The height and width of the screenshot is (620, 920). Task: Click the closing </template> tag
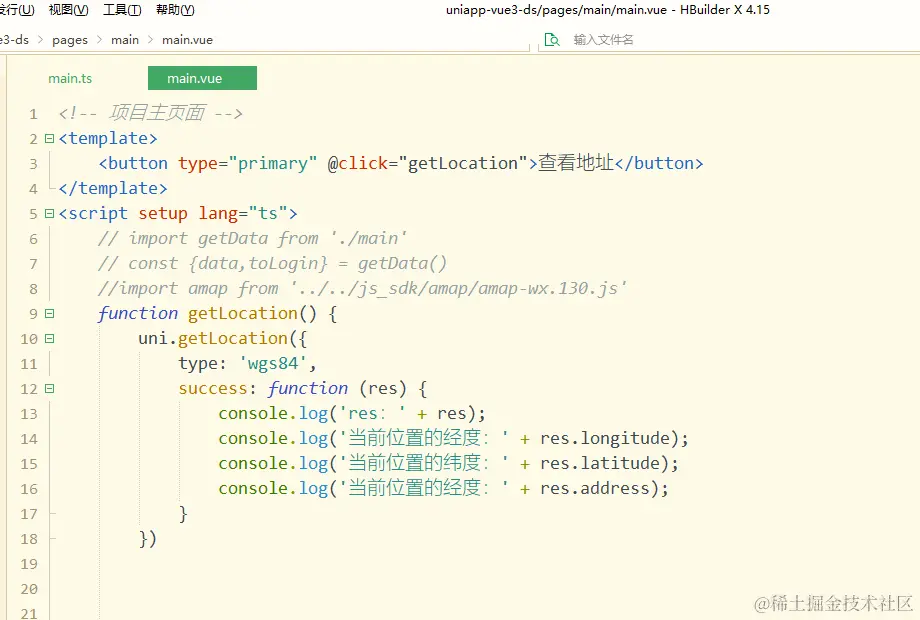[x=113, y=188]
